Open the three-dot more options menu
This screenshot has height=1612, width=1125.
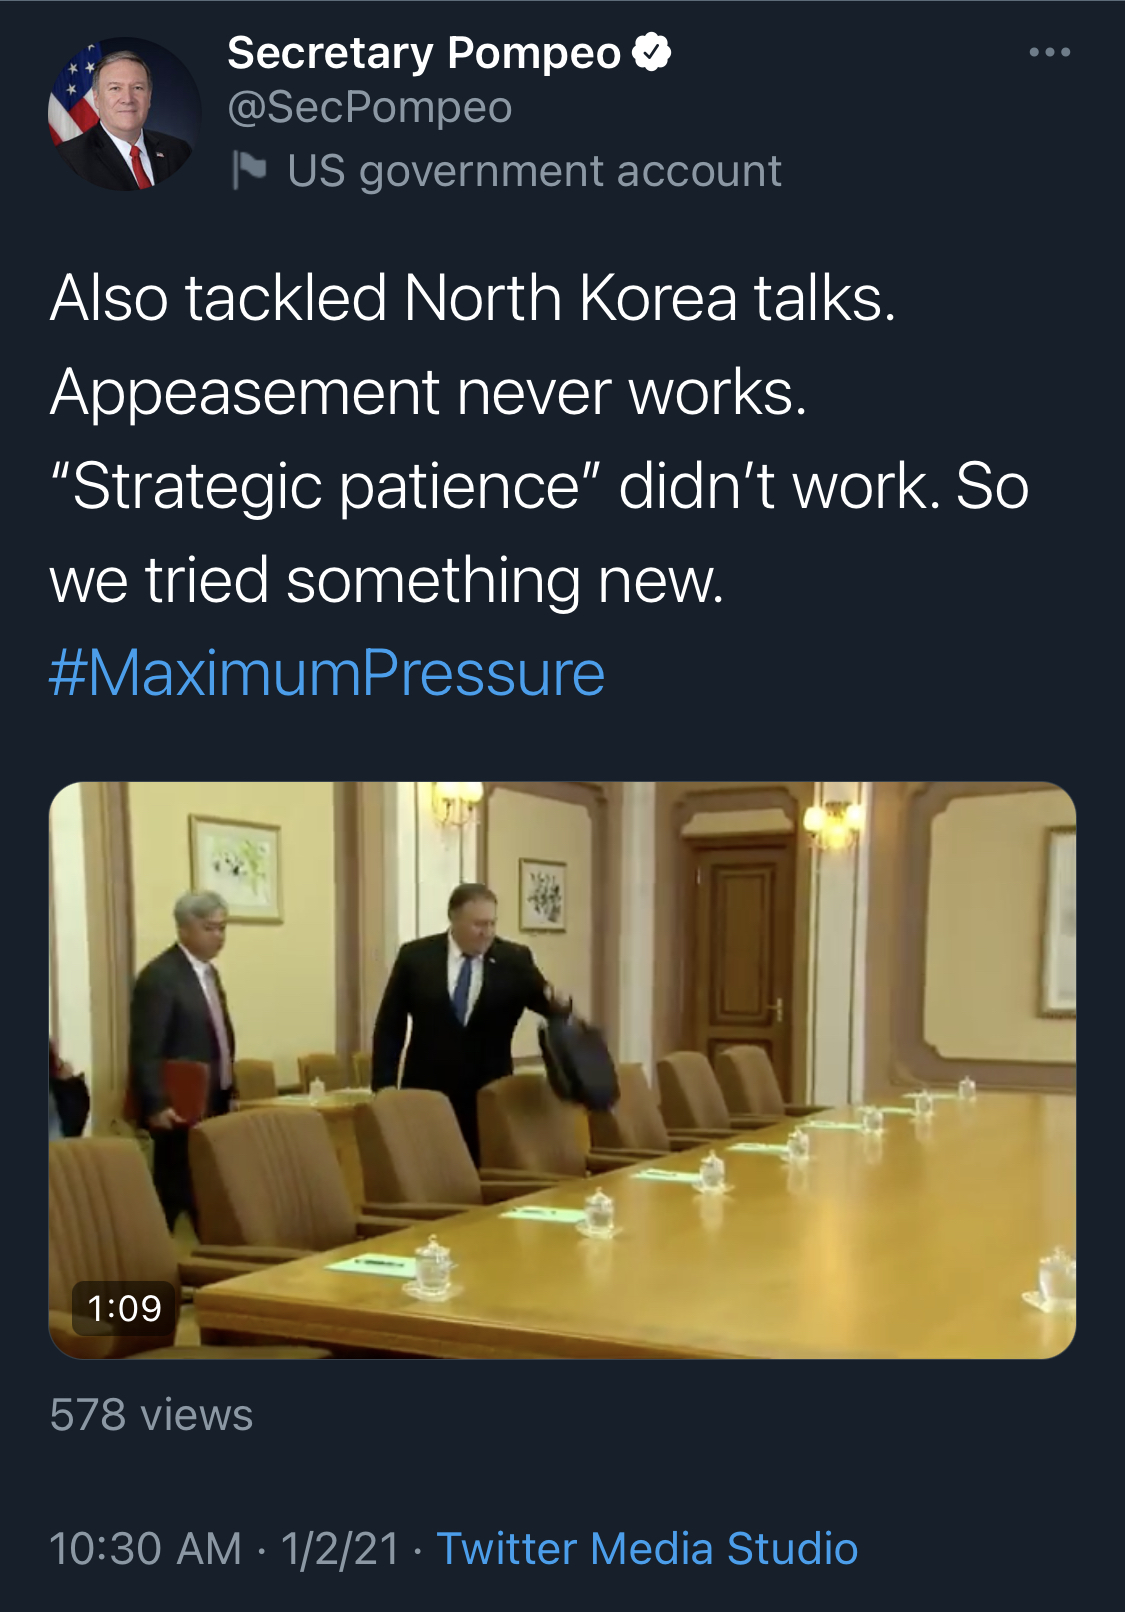tap(1049, 52)
